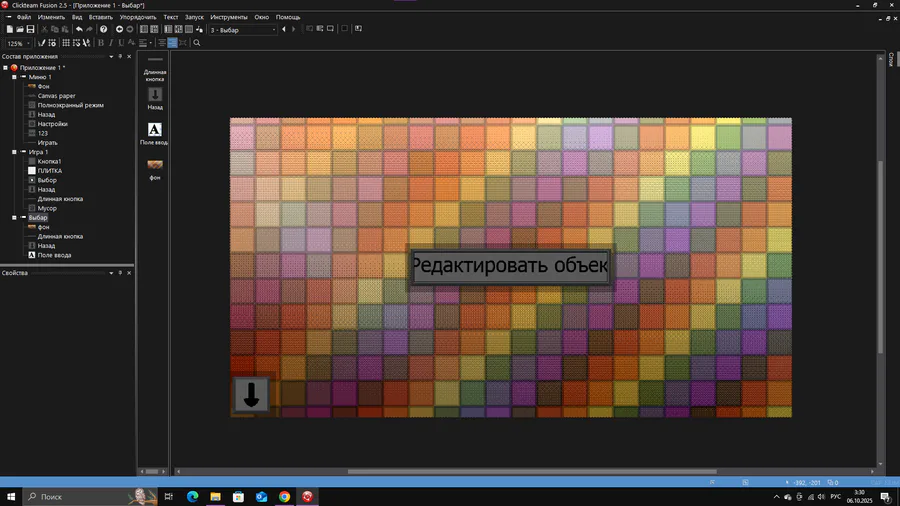The width and height of the screenshot is (900, 506).
Task: Open the Help question mark icon
Action: click(104, 29)
